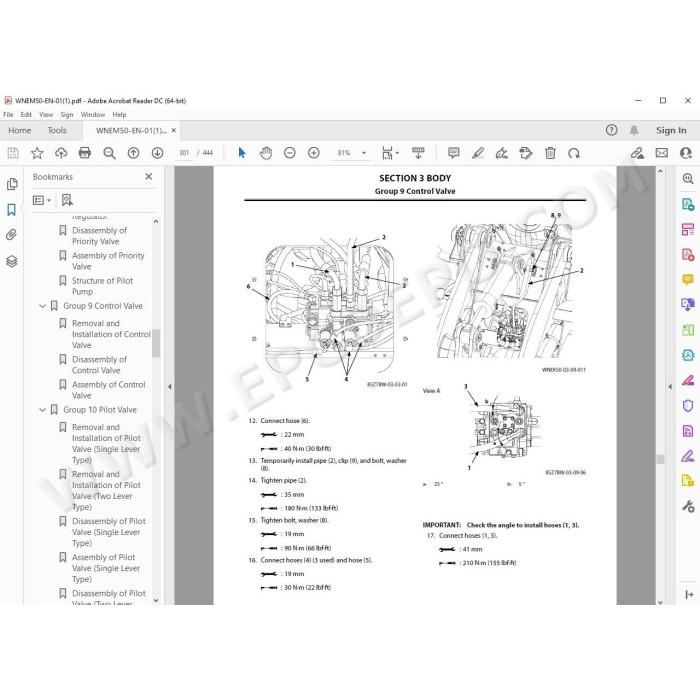The width and height of the screenshot is (700, 700).
Task: Open the Find text magnifier
Action: 109,153
